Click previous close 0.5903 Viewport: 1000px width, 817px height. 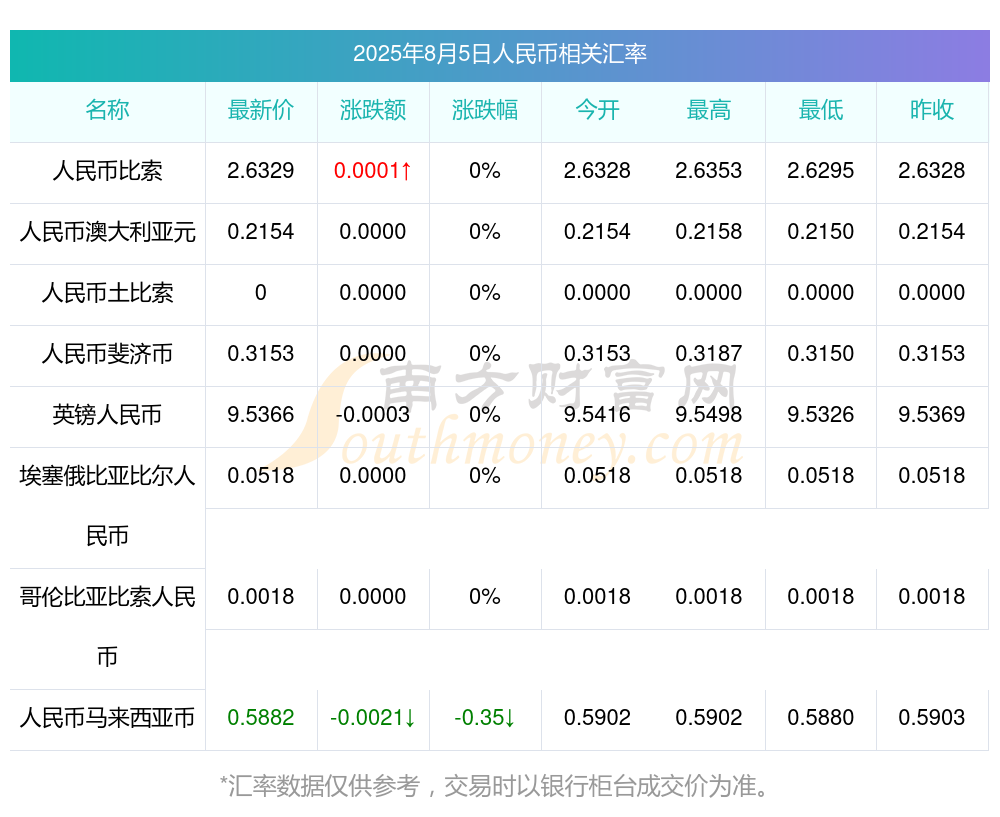point(932,717)
